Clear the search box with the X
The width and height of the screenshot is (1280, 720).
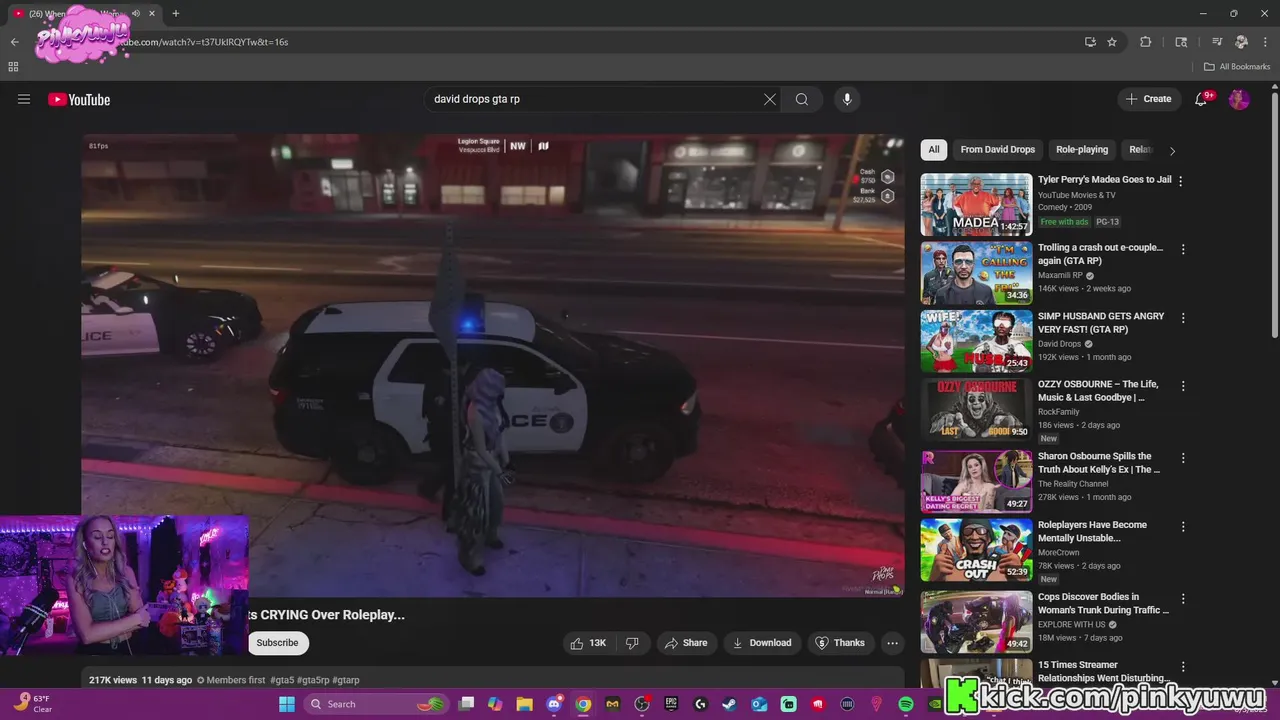tap(769, 99)
